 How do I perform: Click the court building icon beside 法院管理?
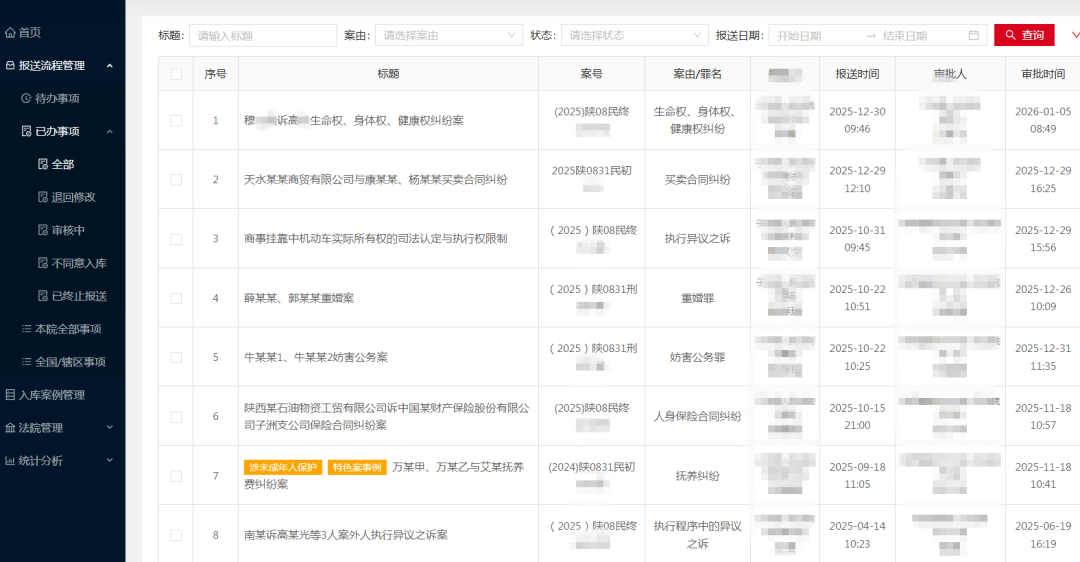tap(10, 428)
